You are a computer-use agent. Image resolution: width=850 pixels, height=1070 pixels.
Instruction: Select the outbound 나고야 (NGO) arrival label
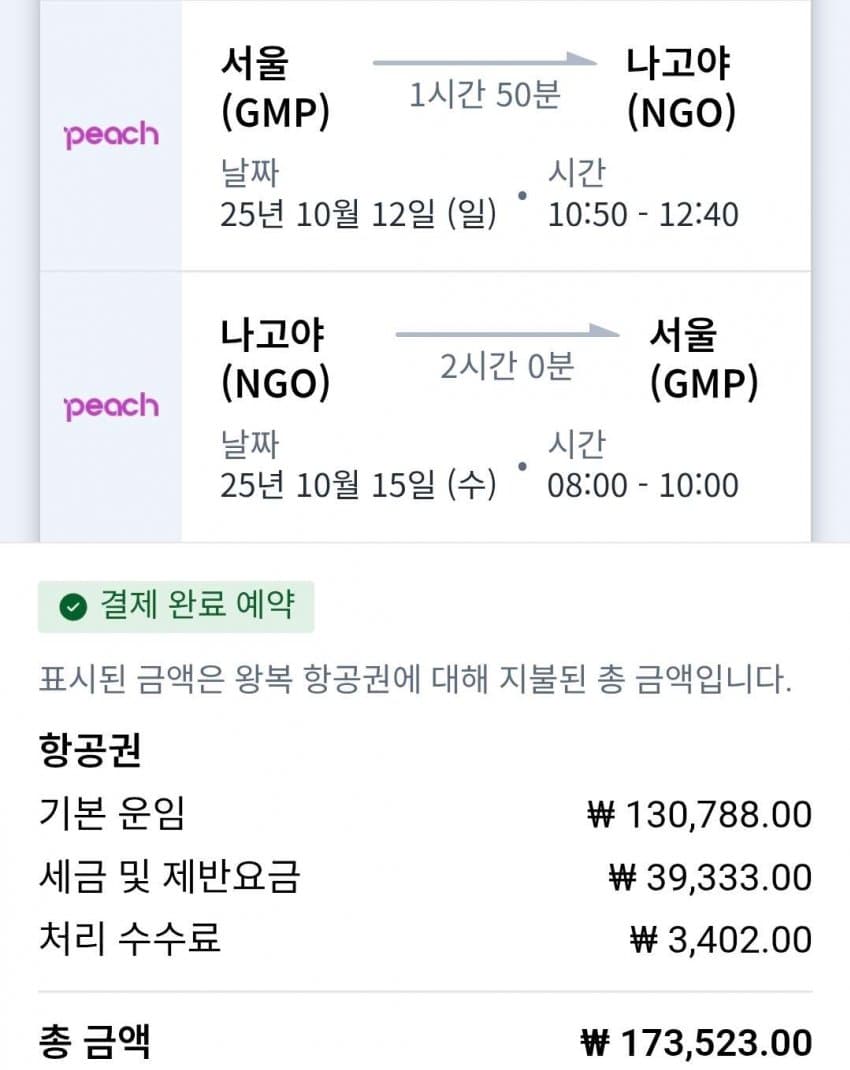coord(680,88)
